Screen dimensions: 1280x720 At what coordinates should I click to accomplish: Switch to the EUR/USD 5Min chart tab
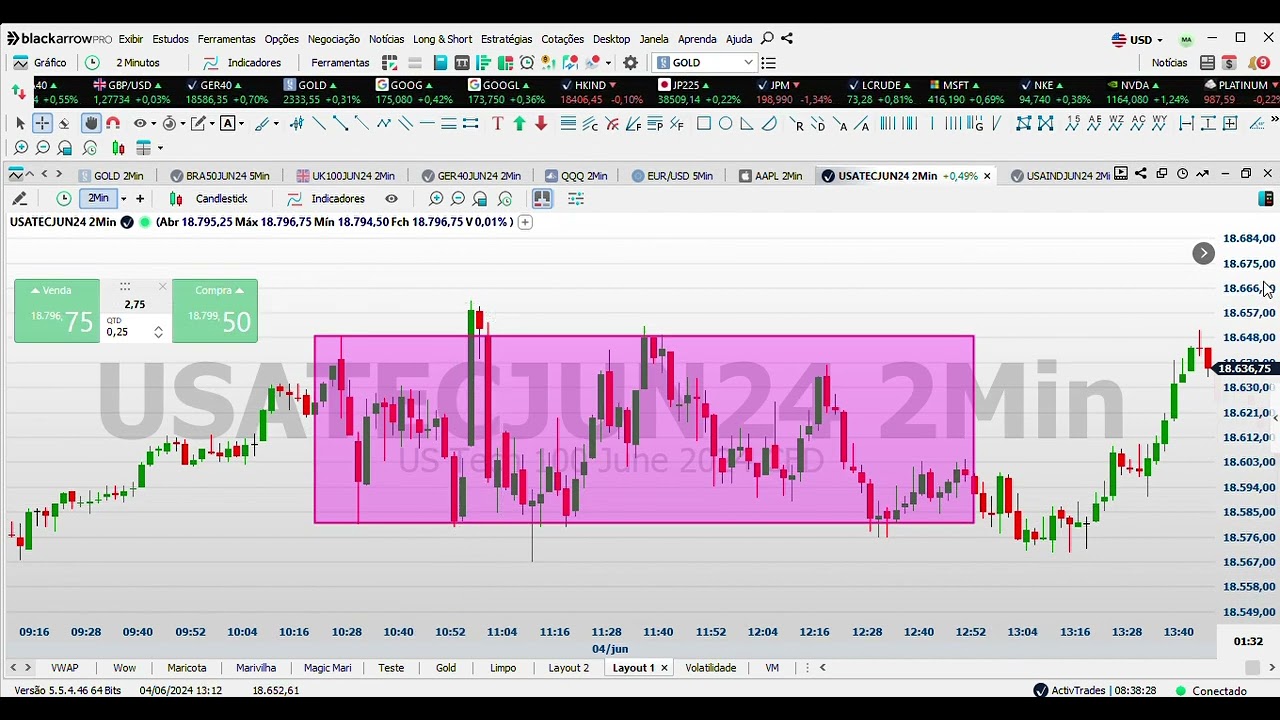tap(672, 175)
